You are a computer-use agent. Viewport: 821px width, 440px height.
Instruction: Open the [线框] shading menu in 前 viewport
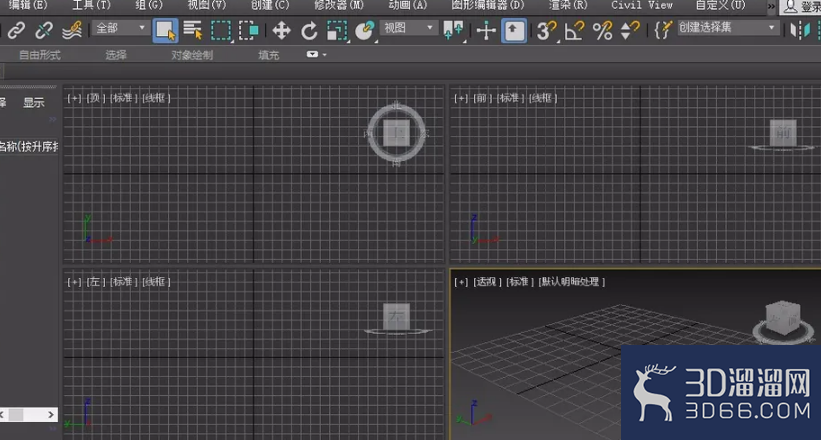pos(542,97)
